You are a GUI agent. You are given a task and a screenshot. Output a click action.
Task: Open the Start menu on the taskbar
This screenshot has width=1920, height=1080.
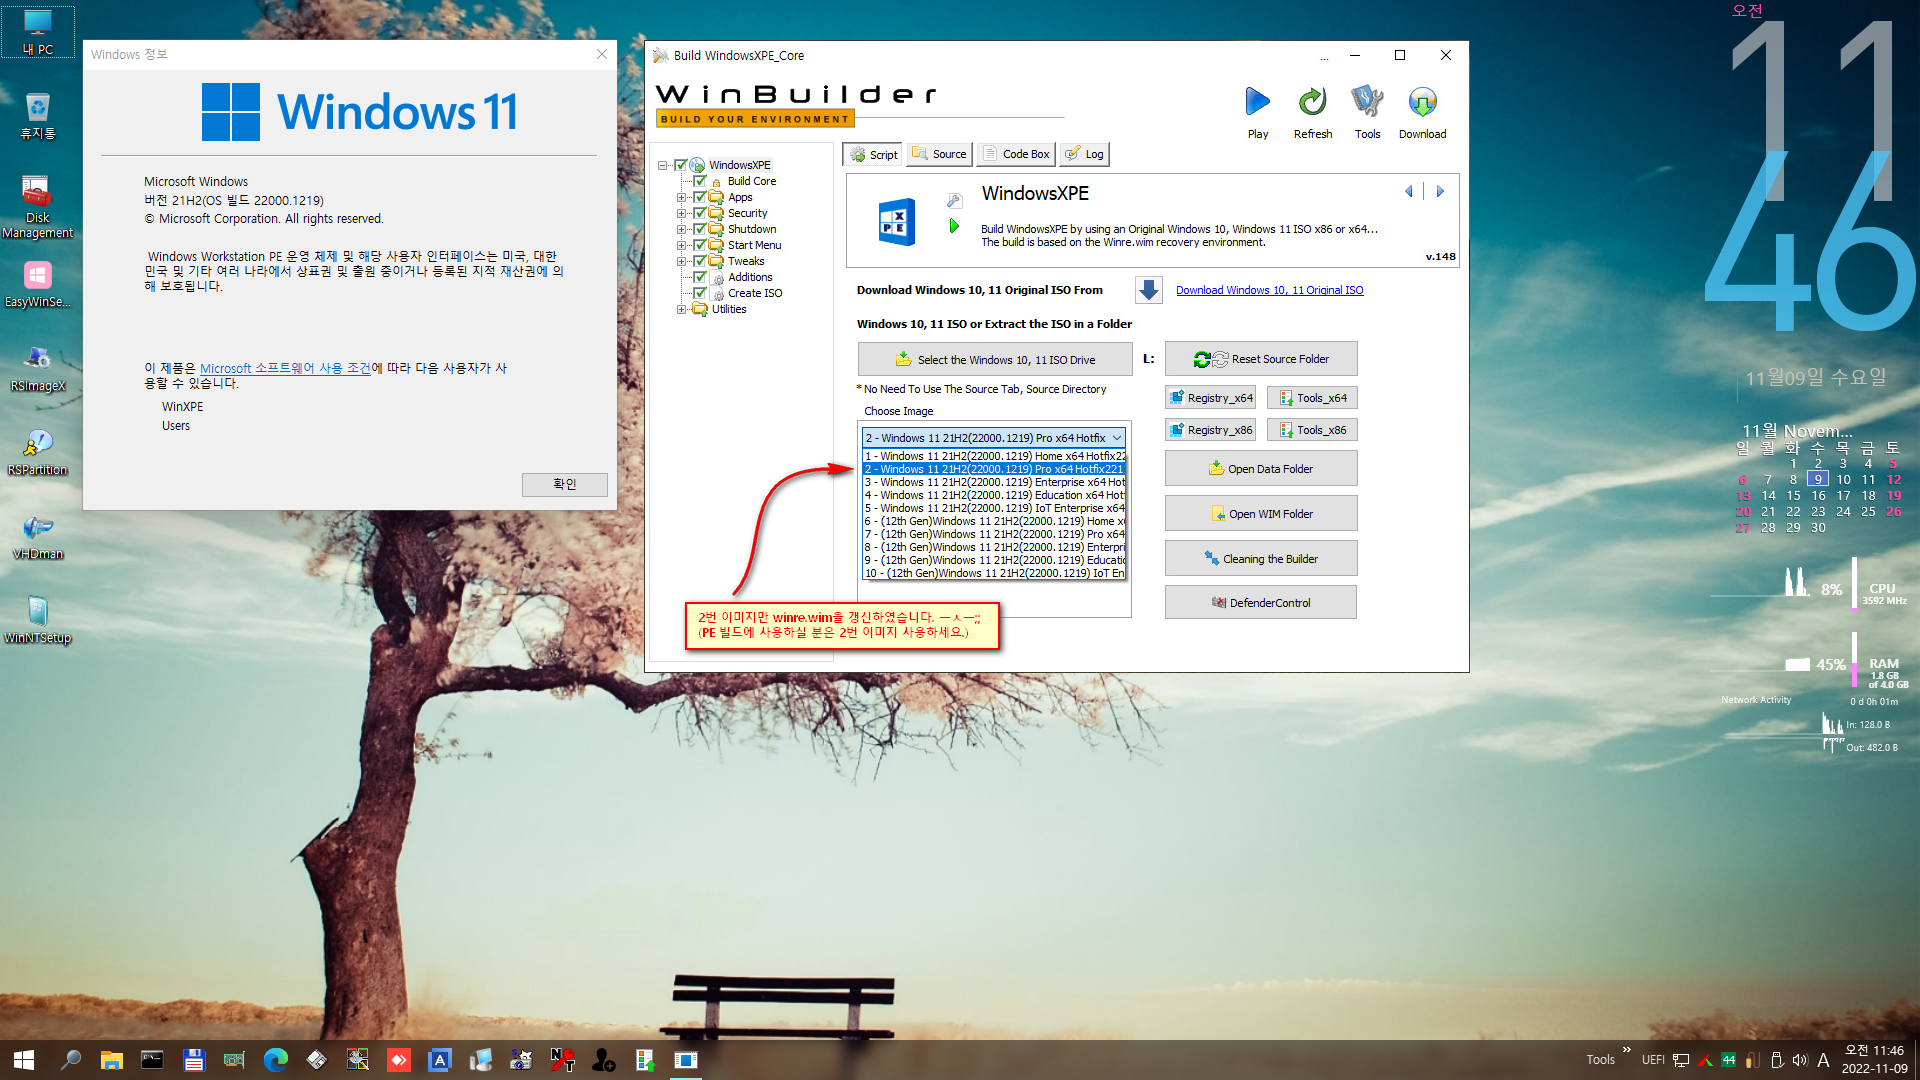point(24,1060)
